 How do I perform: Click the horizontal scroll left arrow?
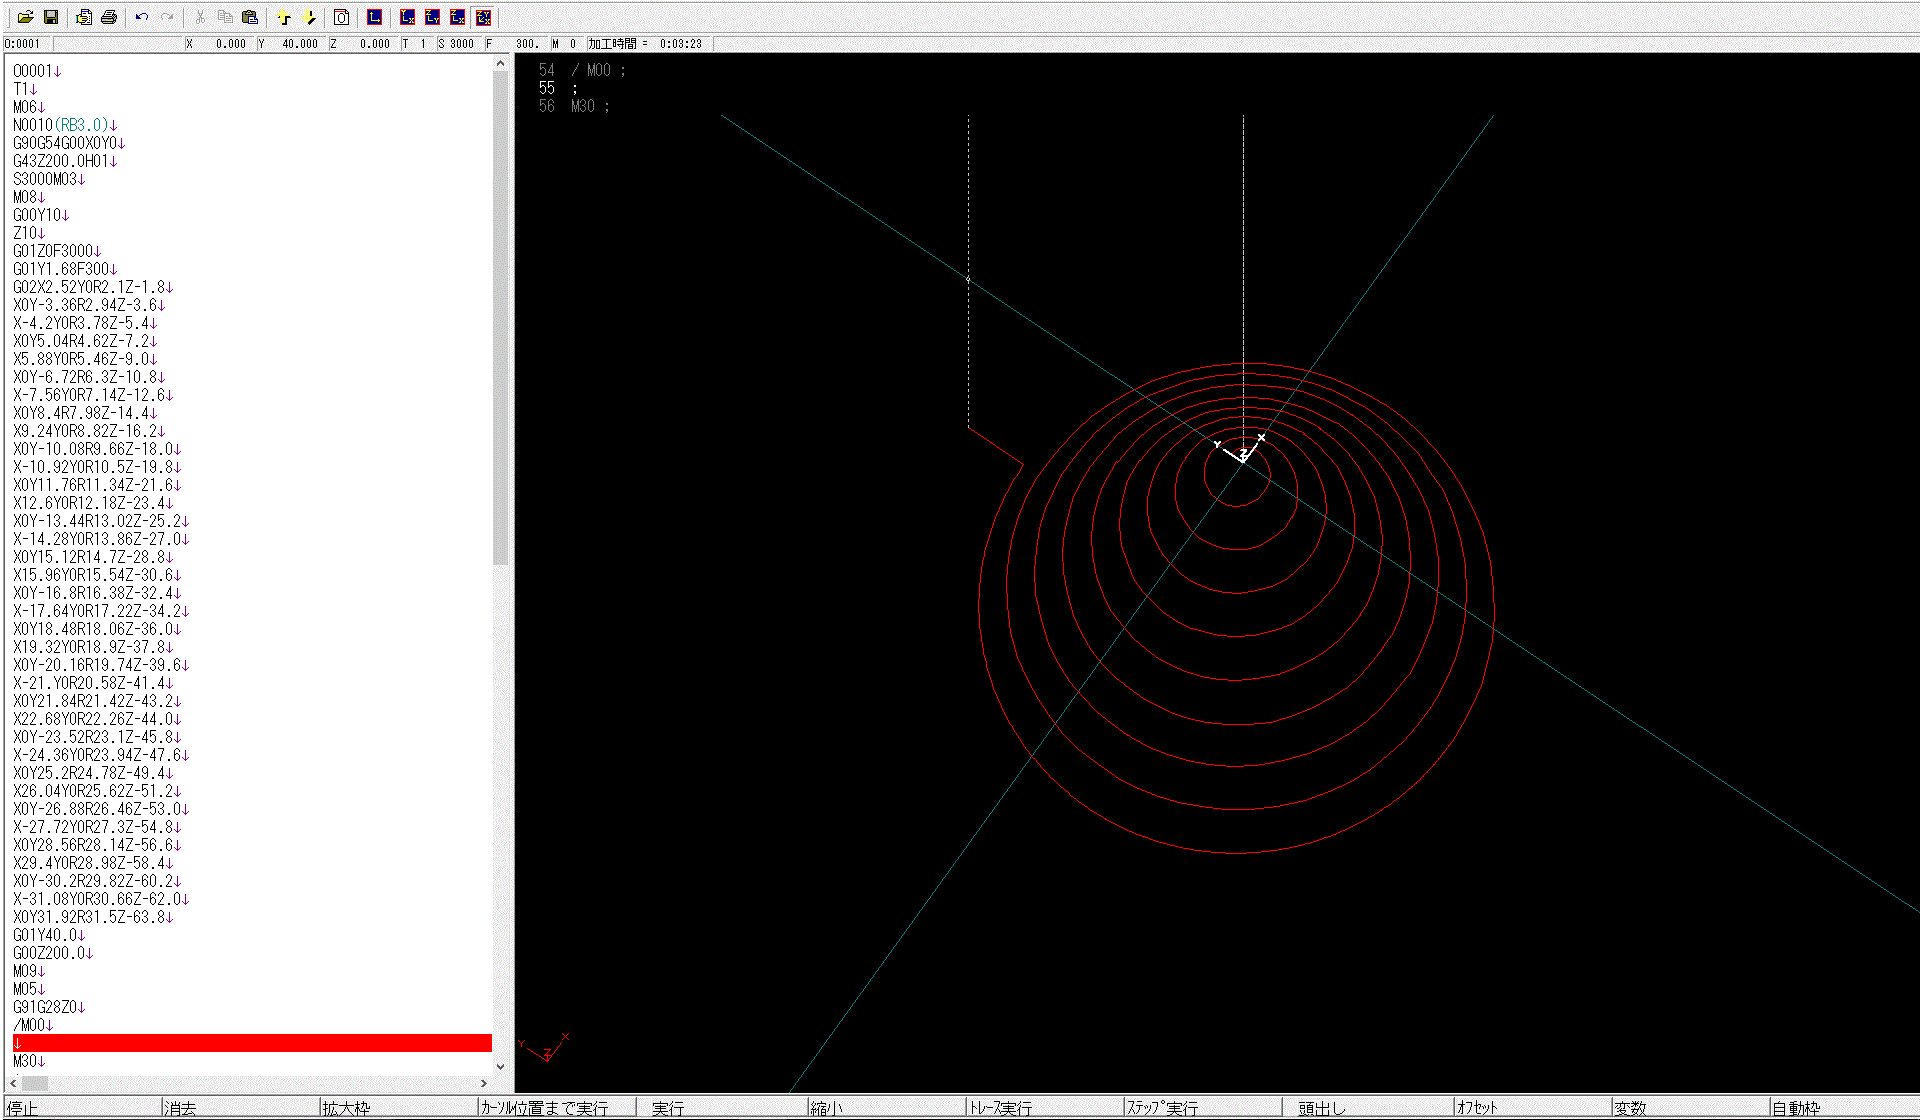pyautogui.click(x=13, y=1083)
